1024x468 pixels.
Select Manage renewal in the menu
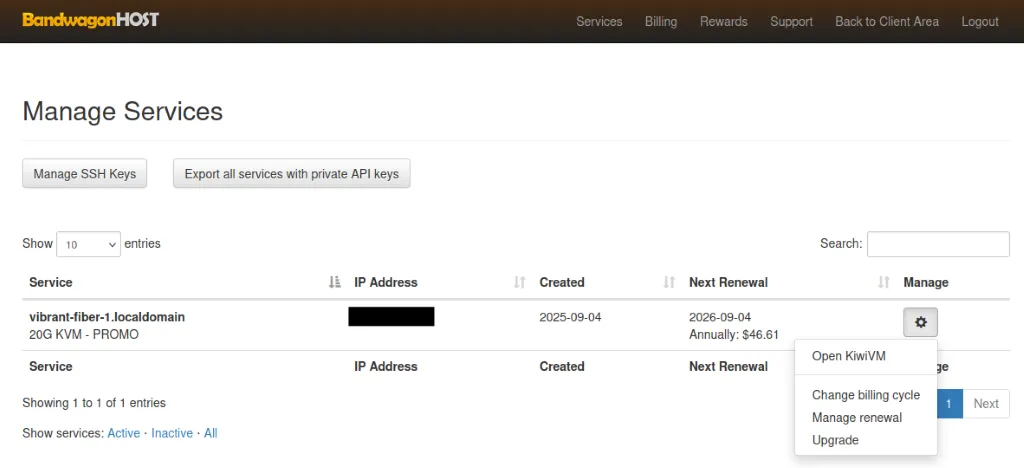point(856,418)
